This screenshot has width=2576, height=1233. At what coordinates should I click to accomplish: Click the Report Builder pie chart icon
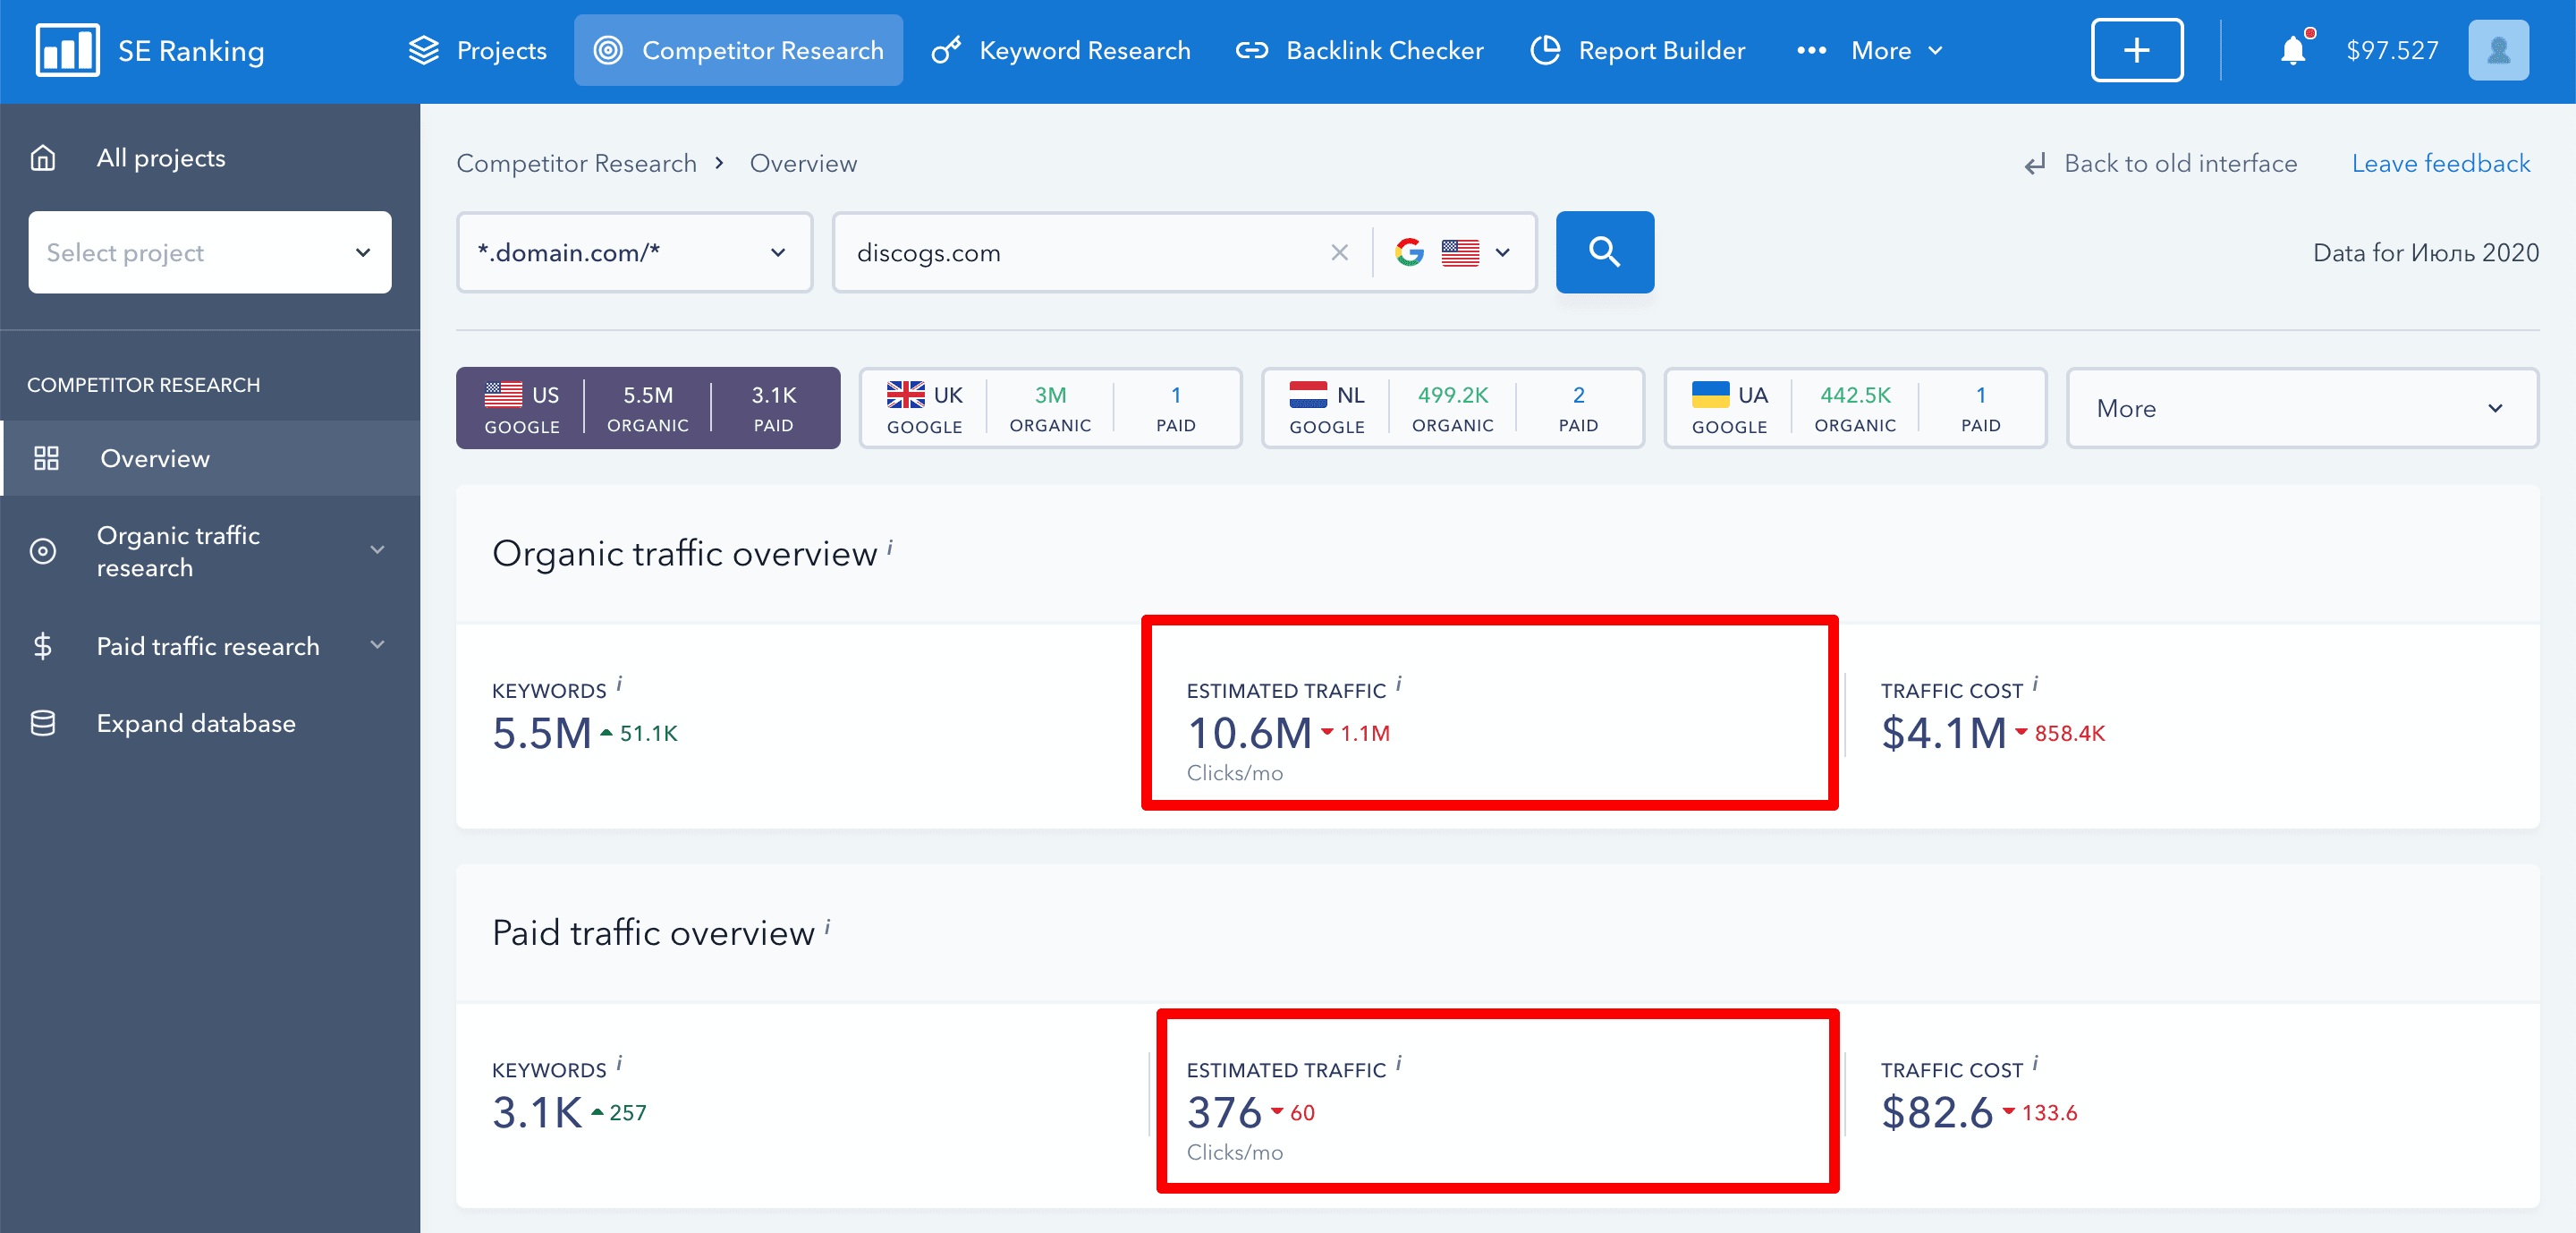tap(1545, 50)
